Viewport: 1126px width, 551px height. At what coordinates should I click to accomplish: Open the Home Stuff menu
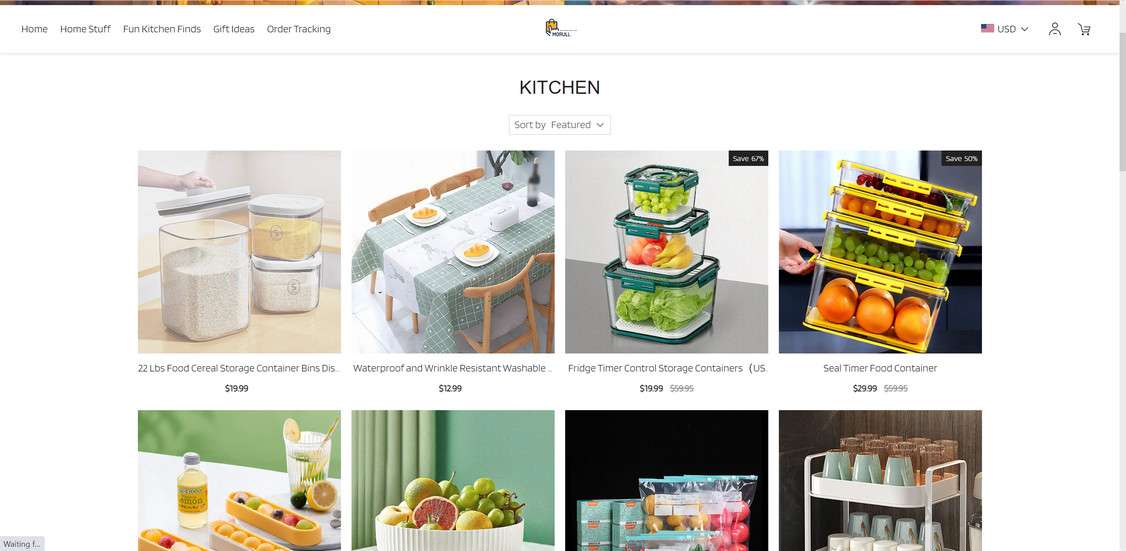(x=85, y=29)
